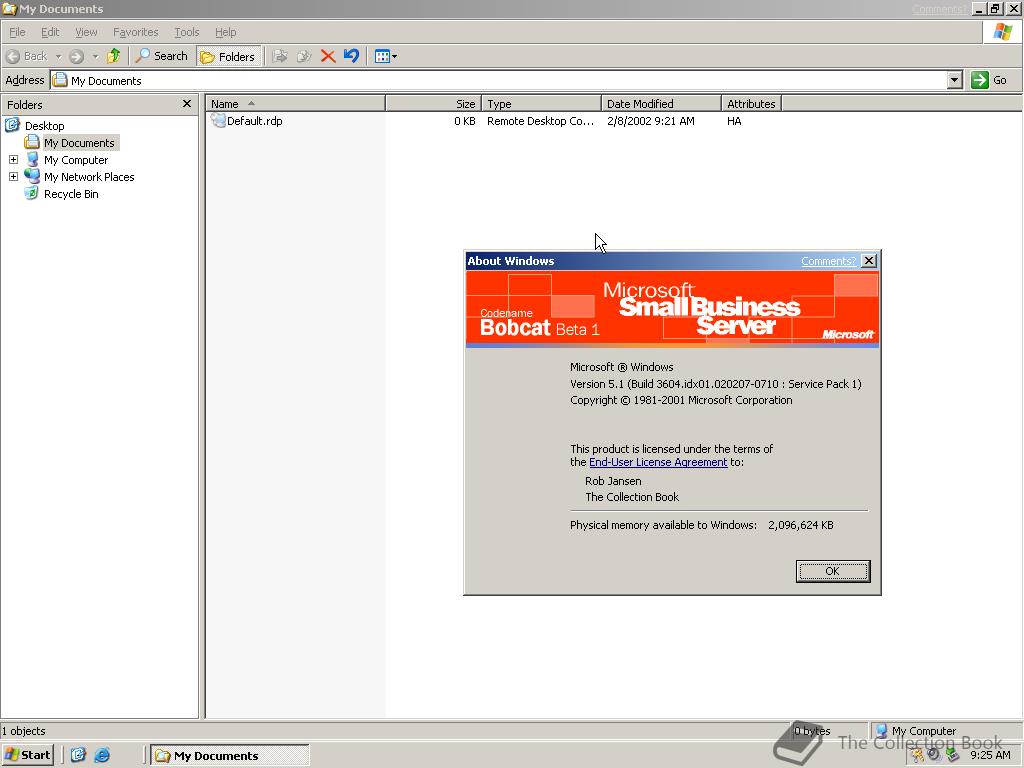The height and width of the screenshot is (768, 1024).
Task: Open the Views dropdown in toolbar
Action: pos(385,56)
